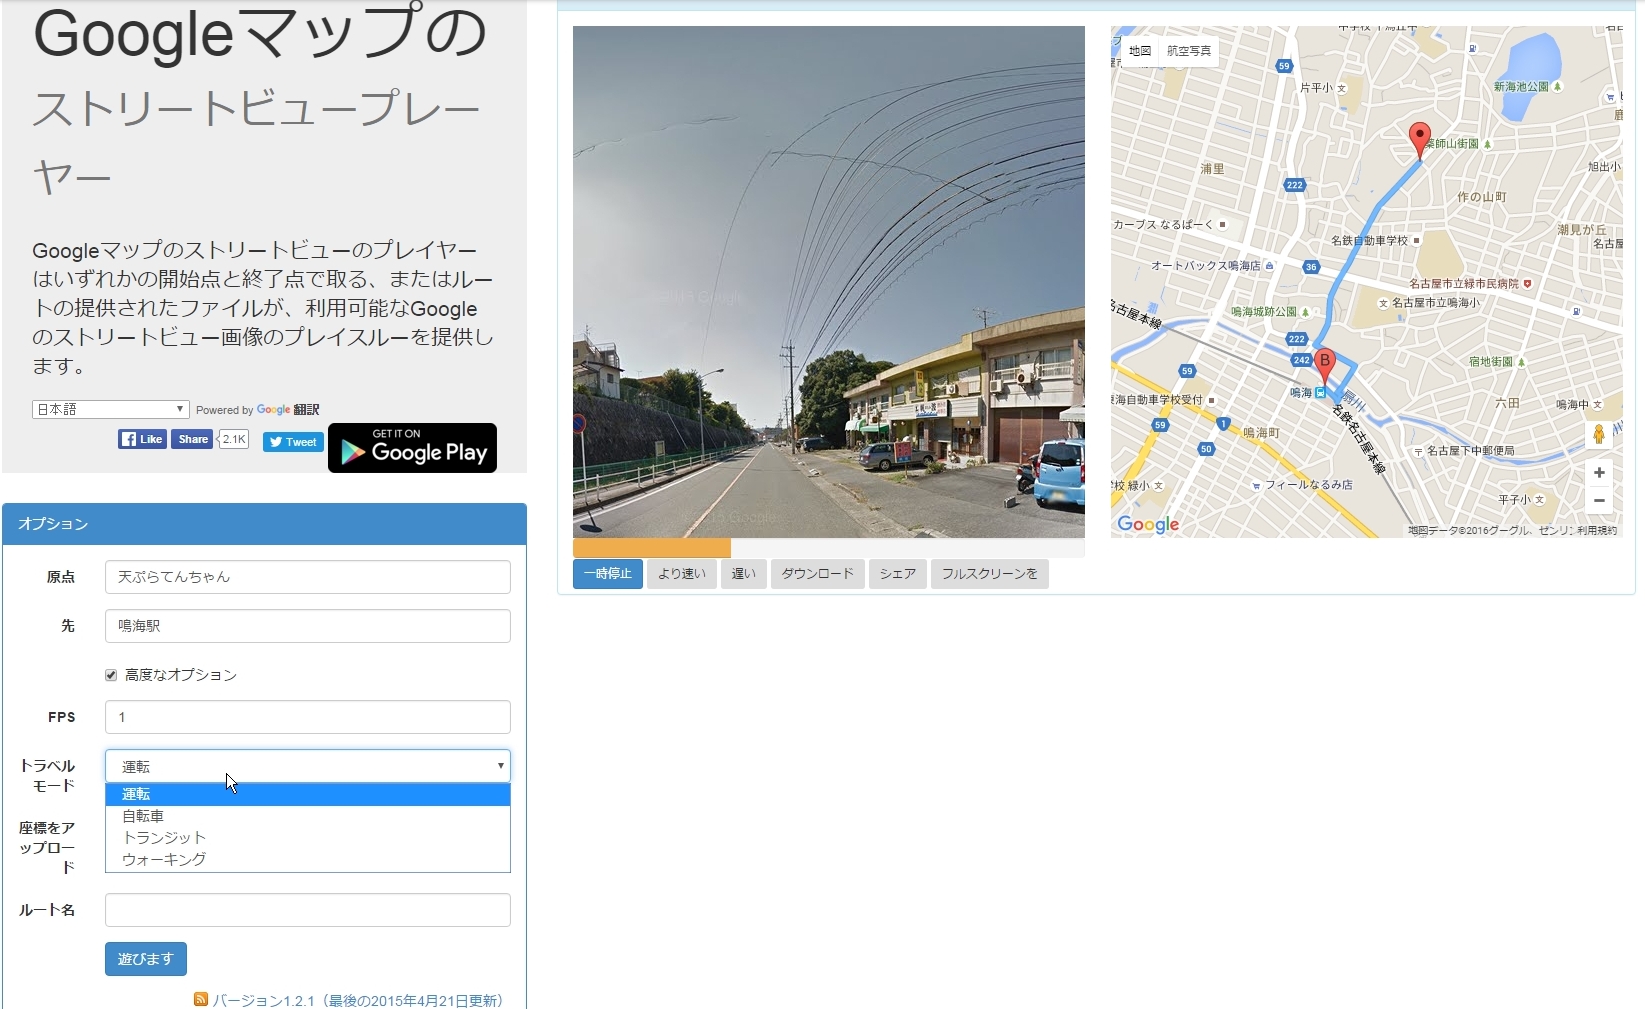Click the 2.1K share count bubble
The height and width of the screenshot is (1009, 1645).
point(234,439)
